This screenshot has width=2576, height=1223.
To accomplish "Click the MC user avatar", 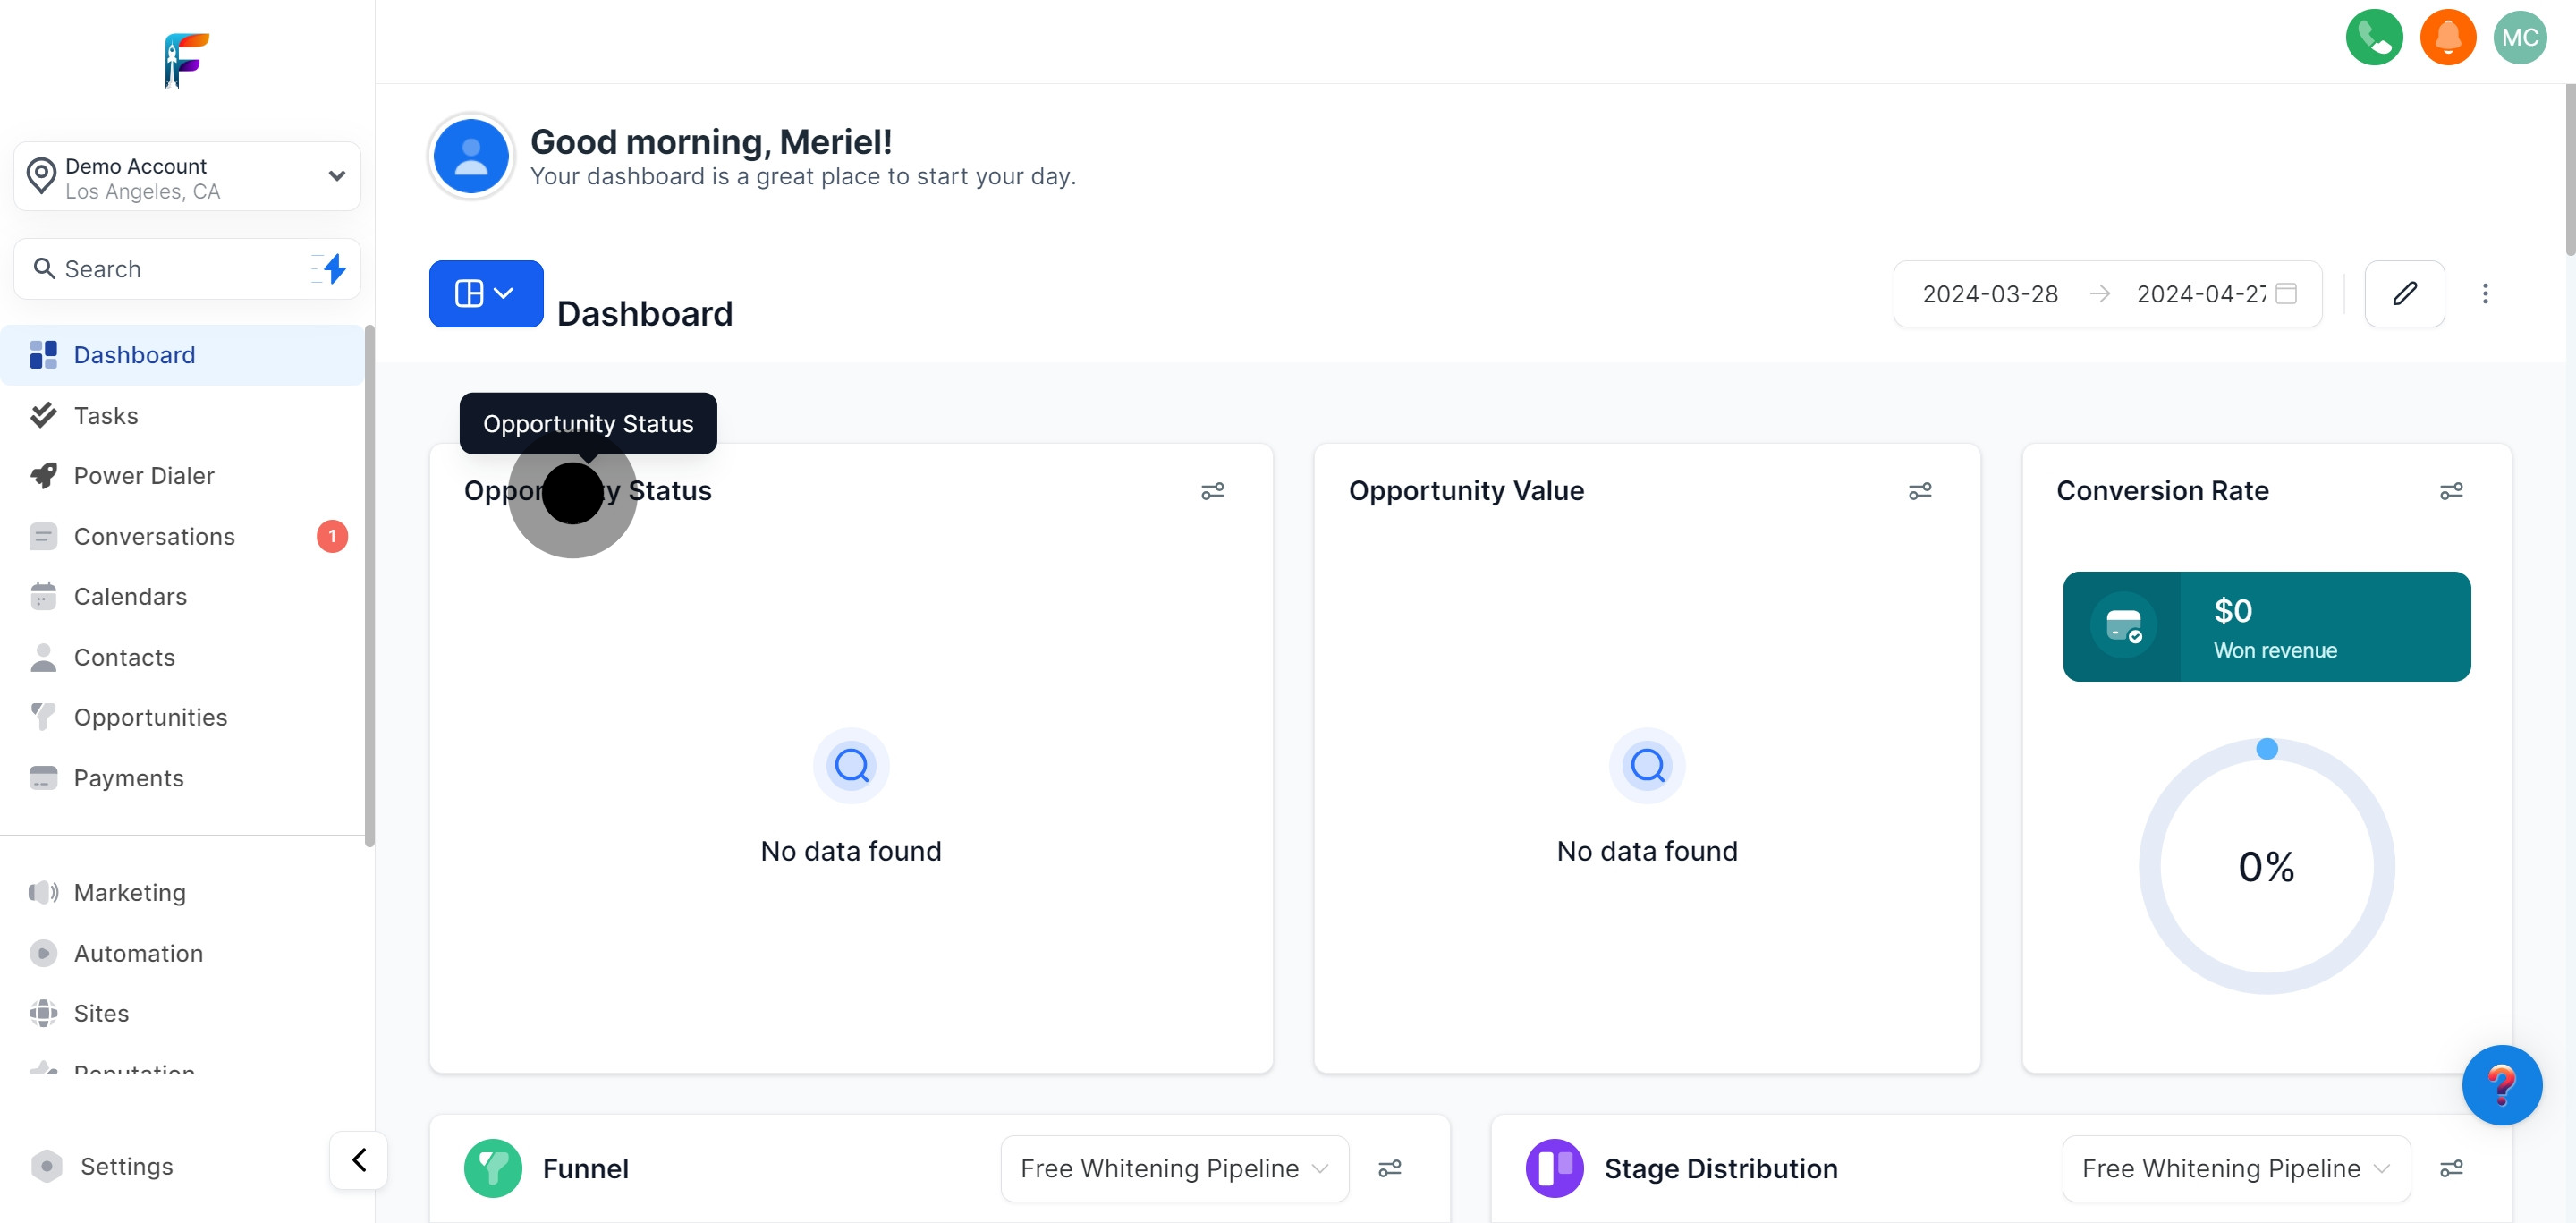I will pos(2519,38).
